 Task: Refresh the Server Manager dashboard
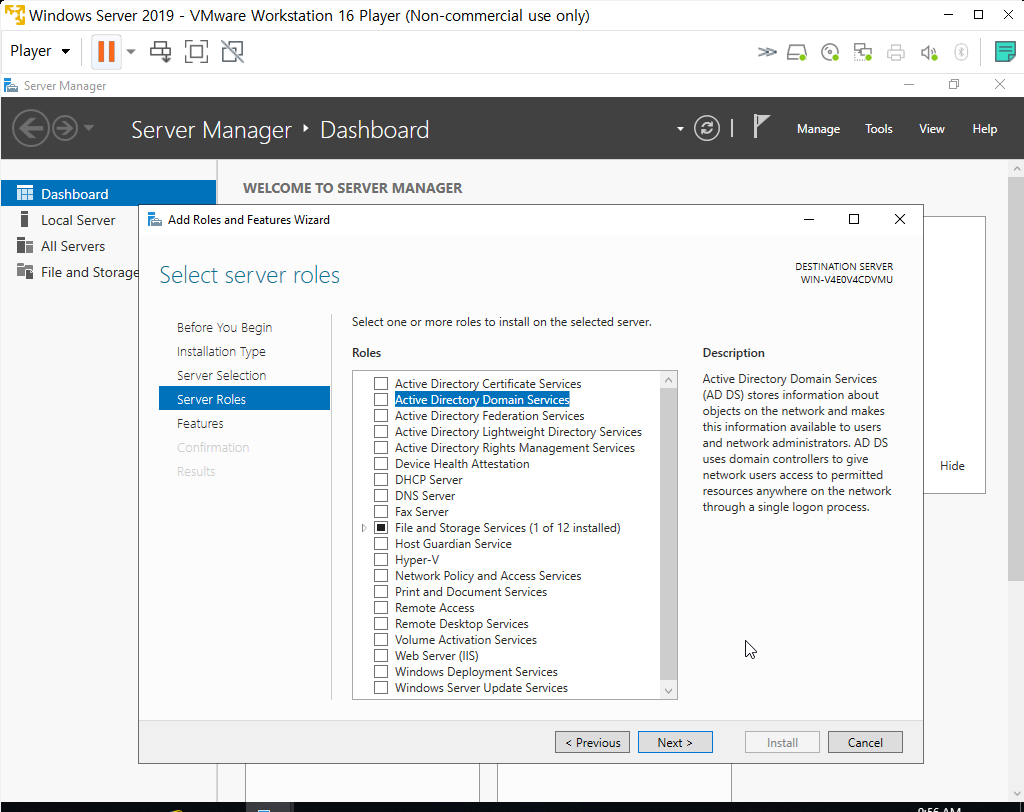(x=707, y=128)
